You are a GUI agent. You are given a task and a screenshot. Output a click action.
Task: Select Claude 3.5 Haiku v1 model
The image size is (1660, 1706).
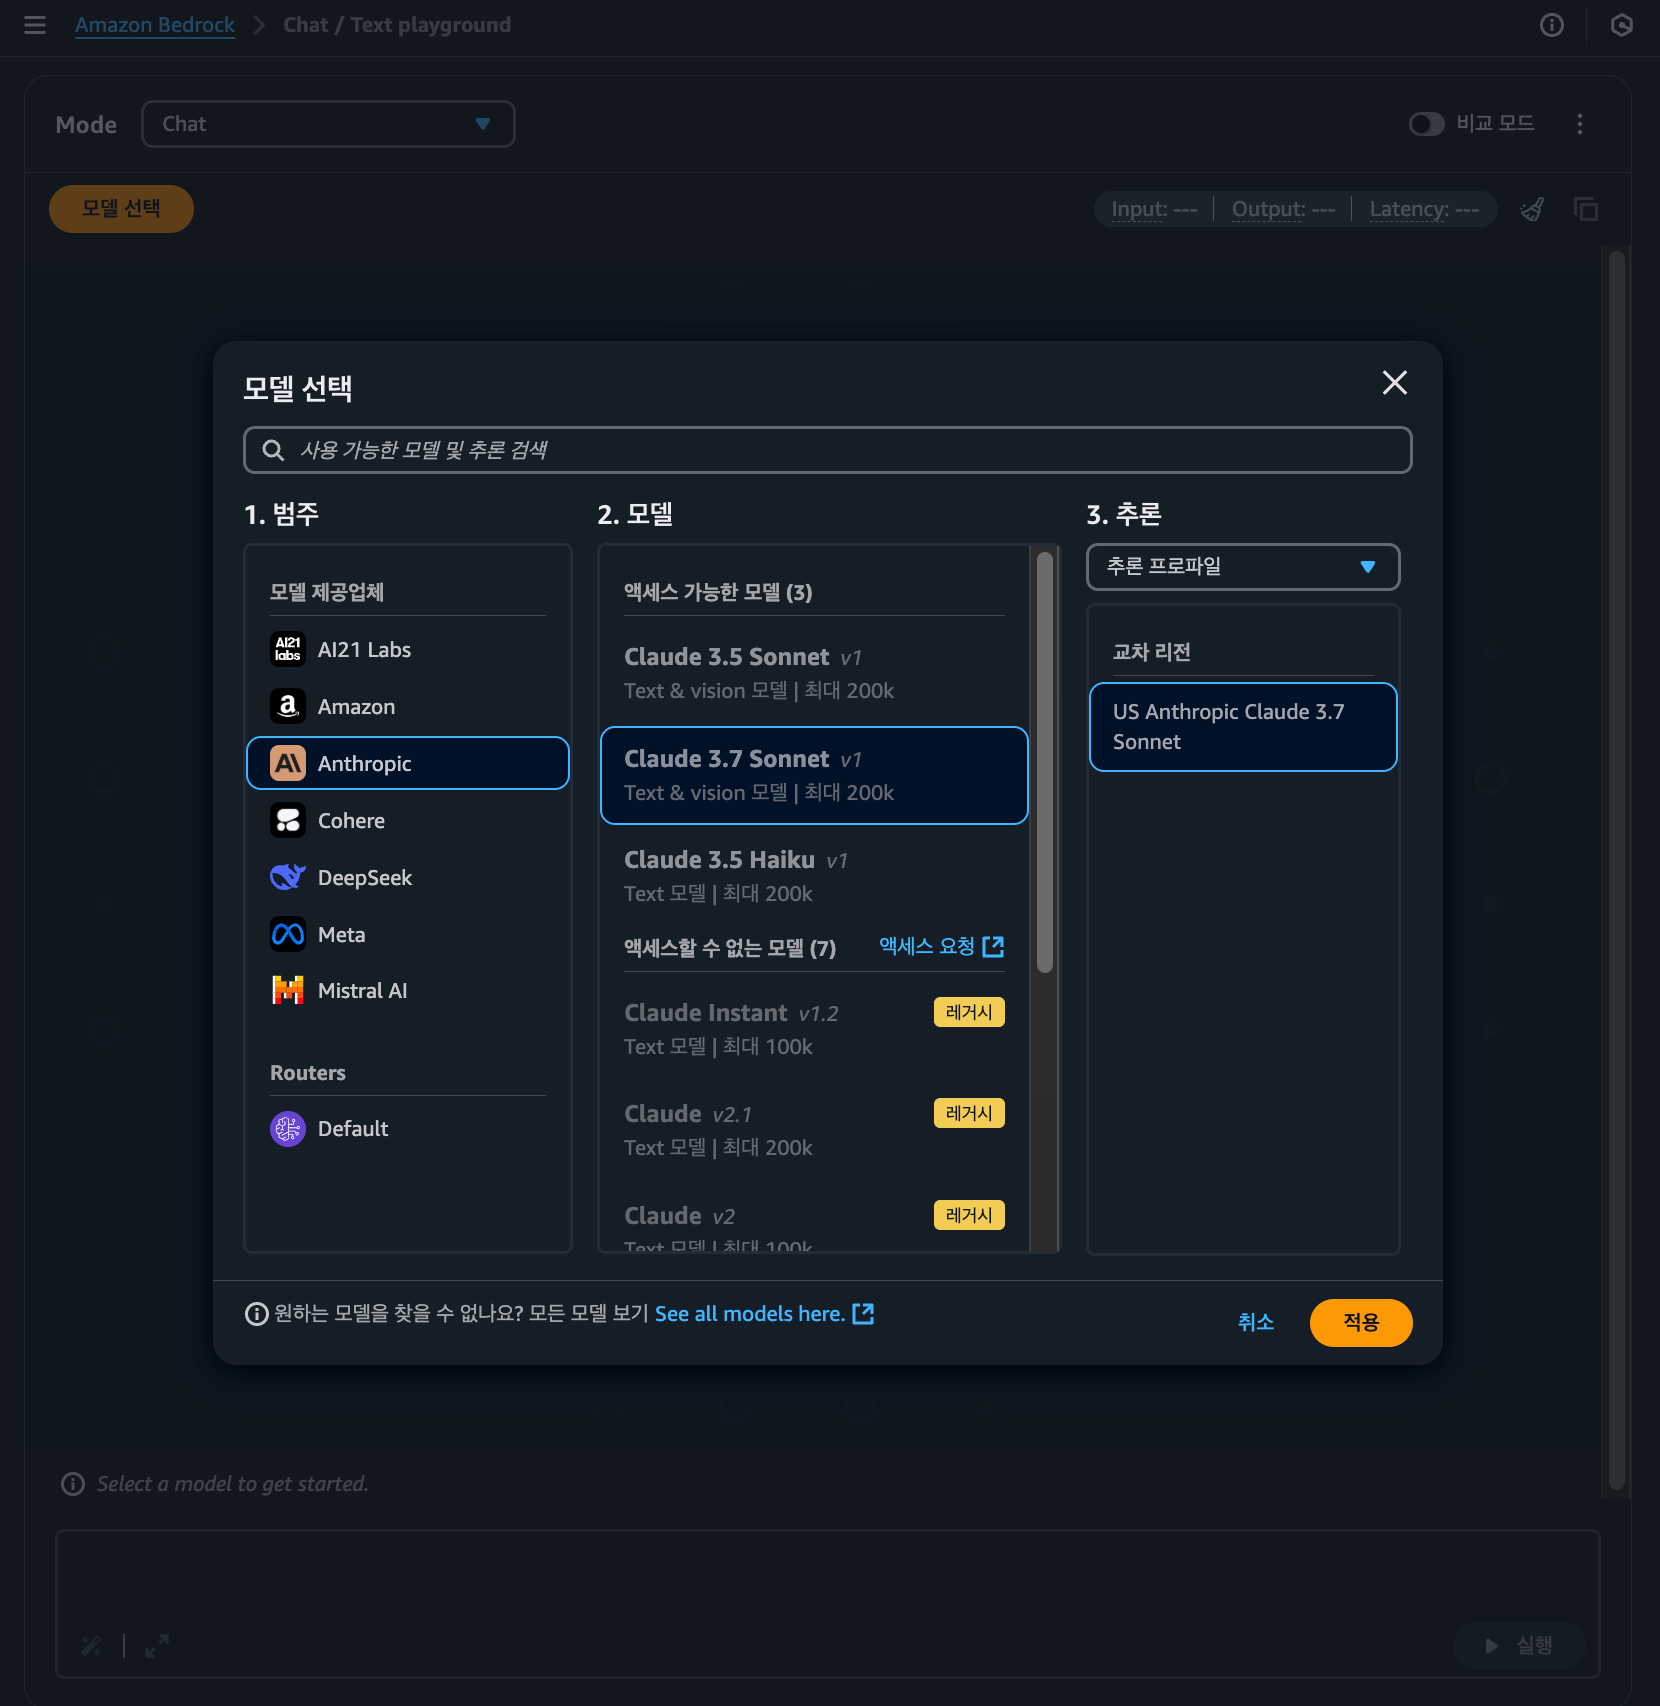(x=814, y=877)
